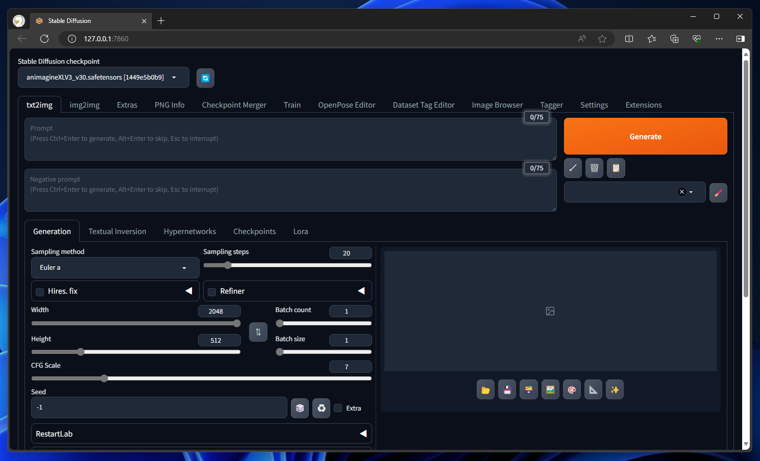The image size is (760, 461).
Task: Click the Sampling steps number box
Action: click(350, 253)
